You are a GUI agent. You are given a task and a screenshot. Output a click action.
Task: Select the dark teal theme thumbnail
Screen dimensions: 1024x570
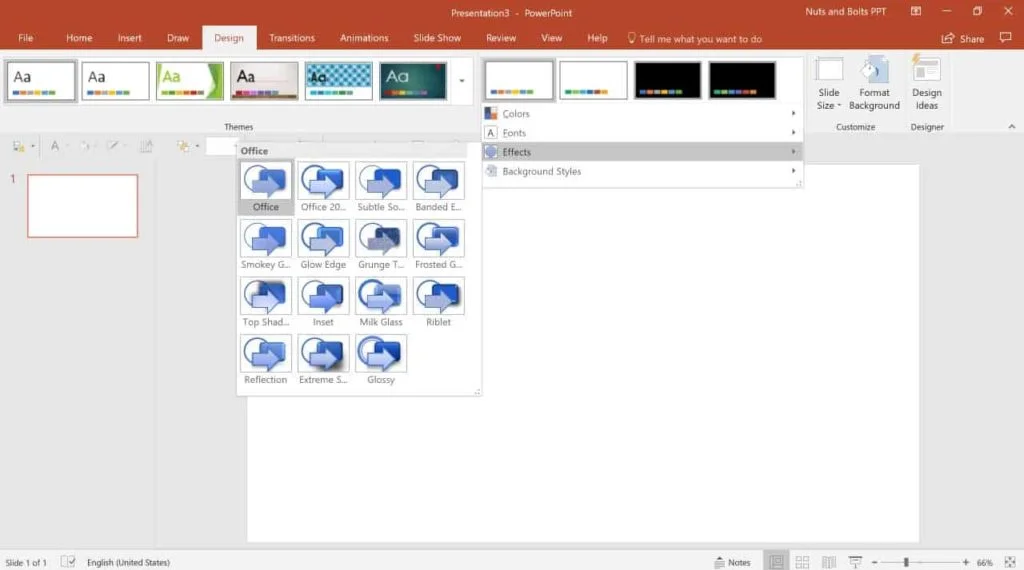click(413, 81)
